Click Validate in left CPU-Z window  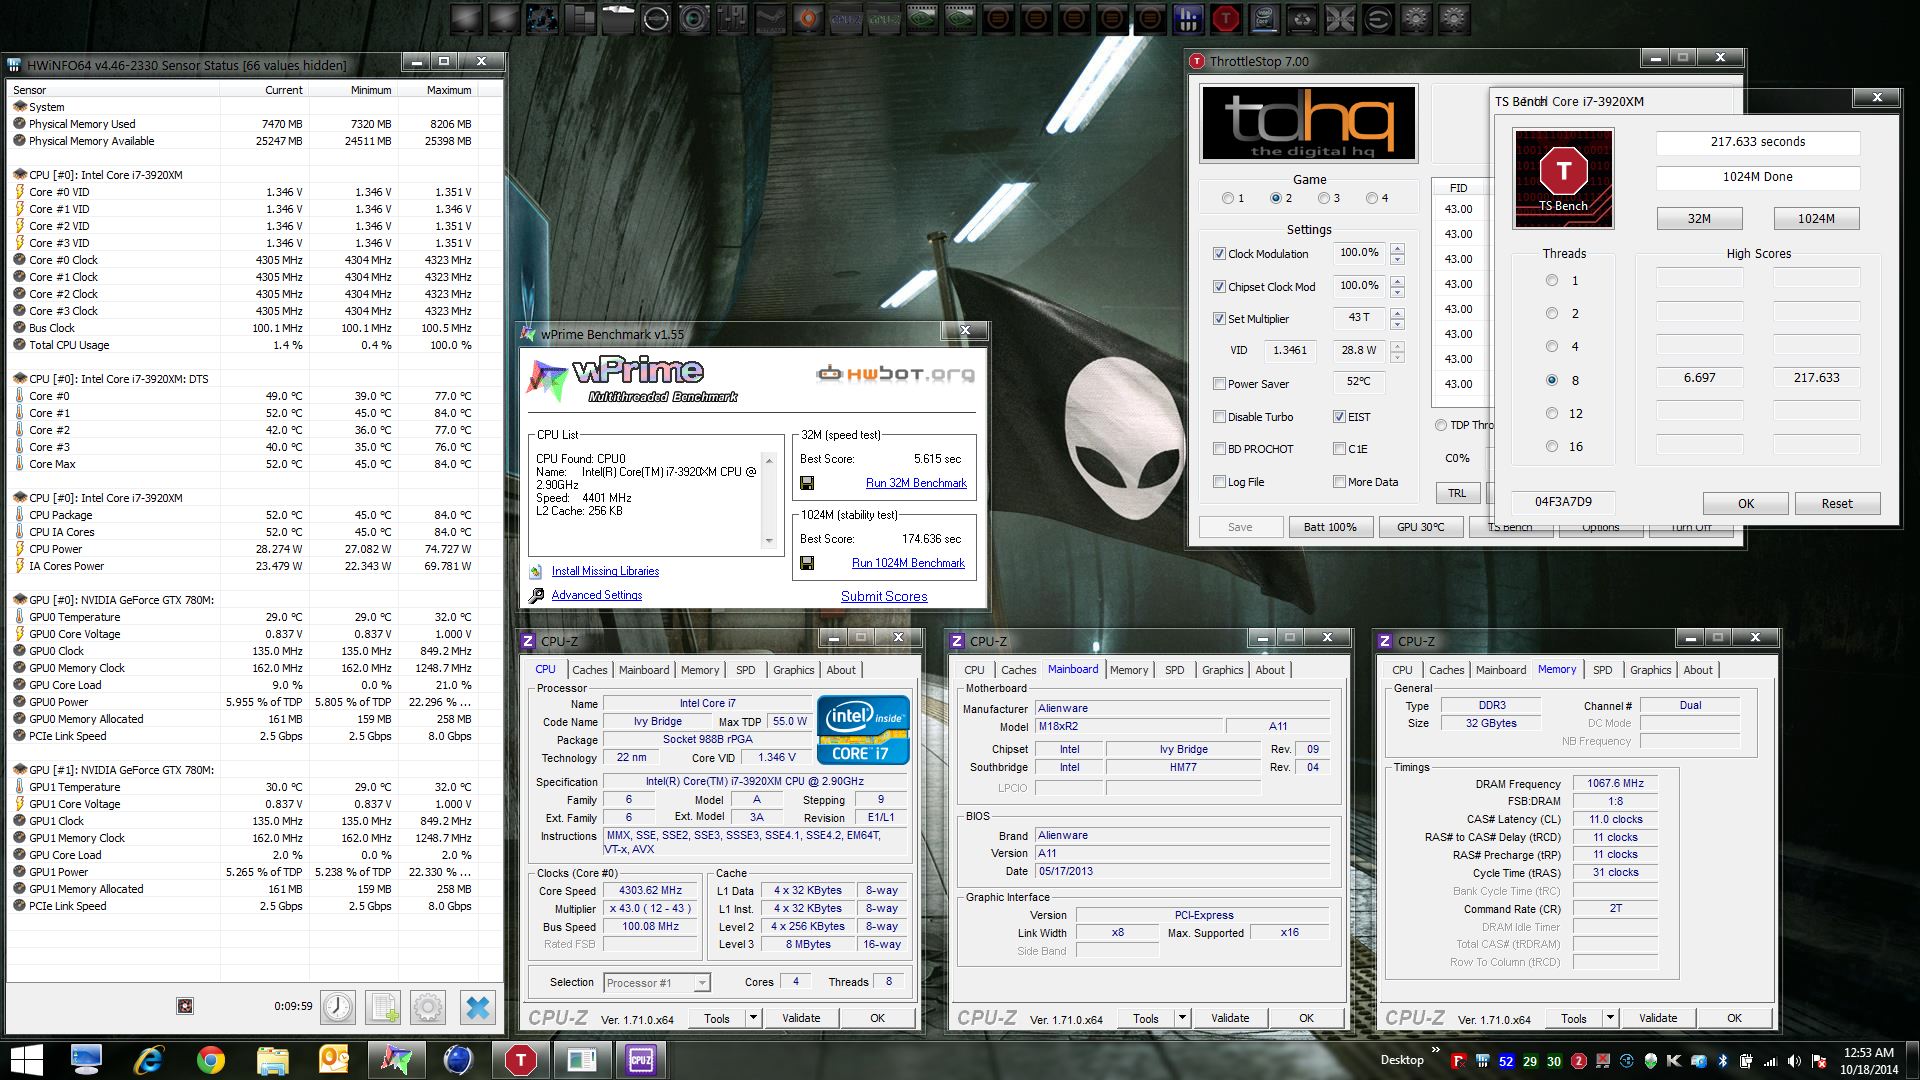click(801, 1018)
